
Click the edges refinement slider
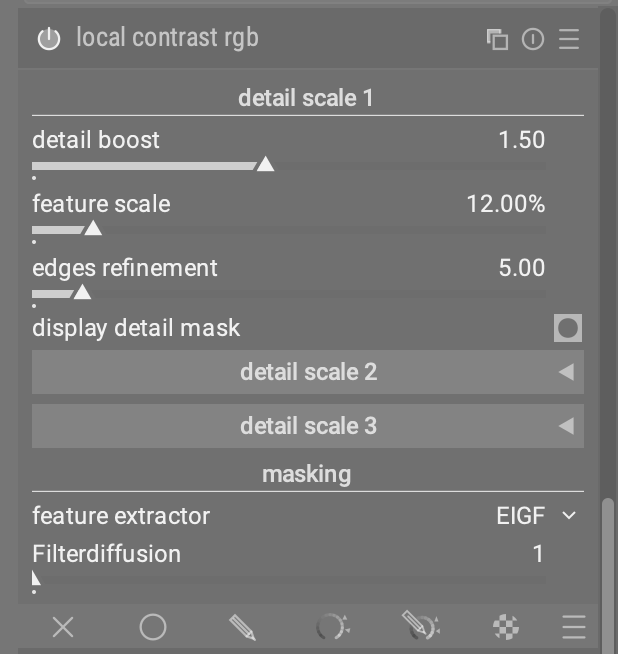click(289, 294)
